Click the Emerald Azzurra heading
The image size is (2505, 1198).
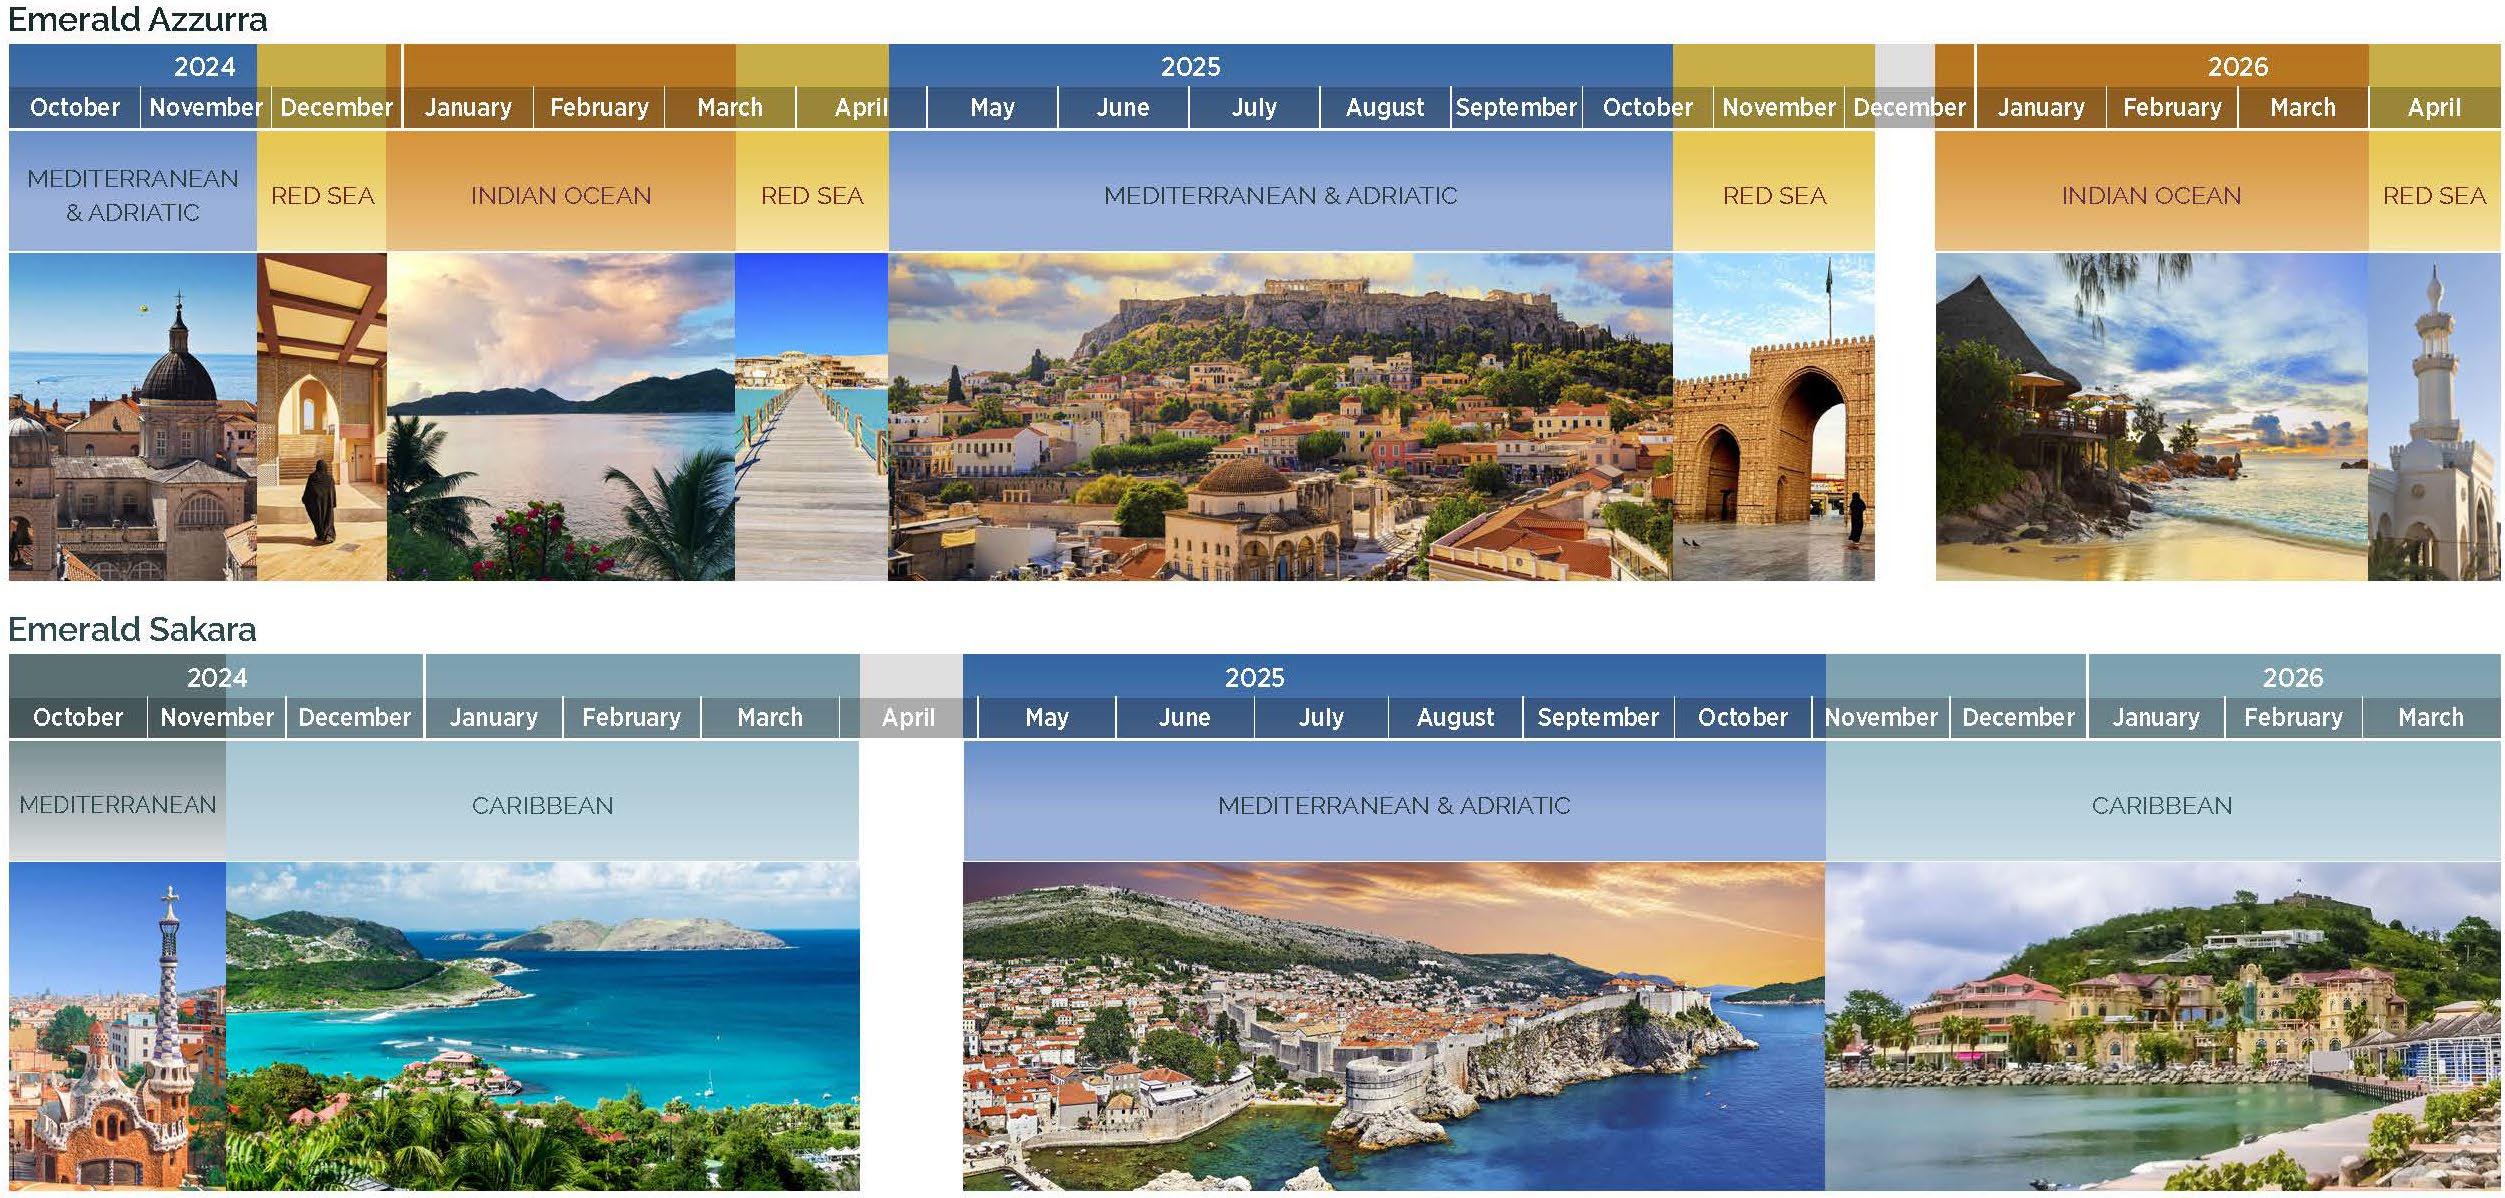[137, 20]
